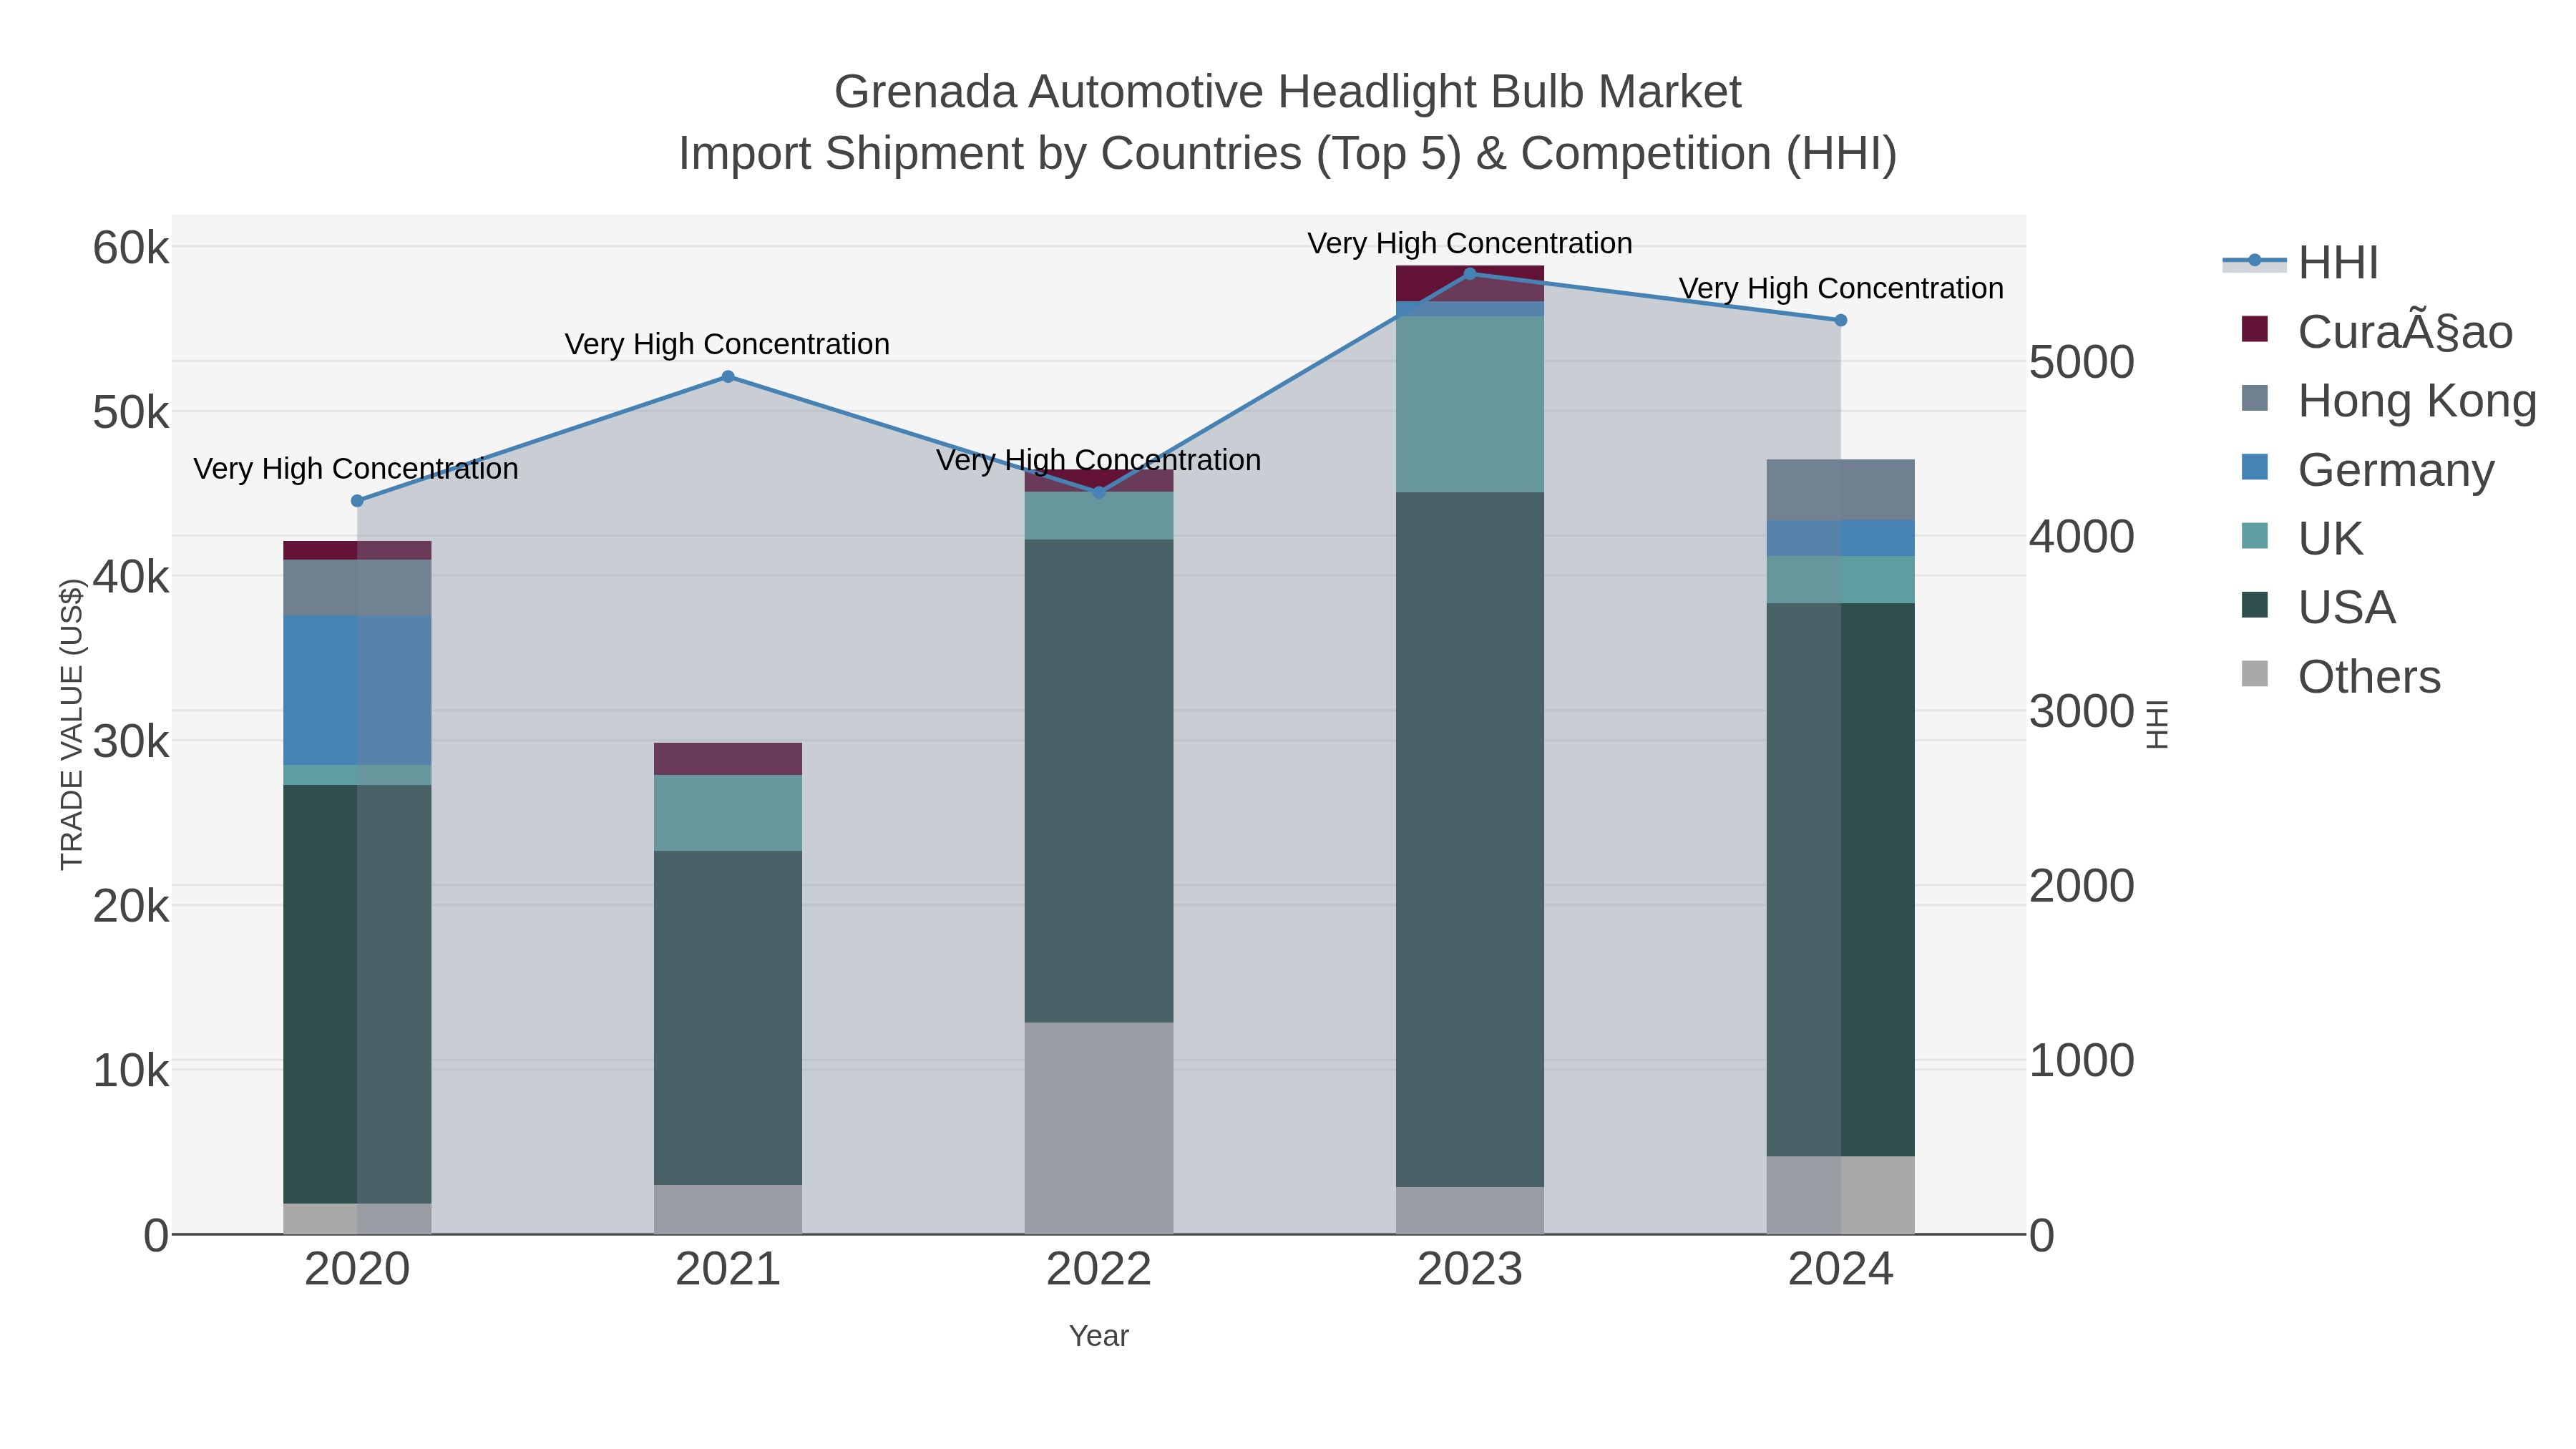Click the Germany bar segment for 2020
This screenshot has height=1449, width=2576.
(x=357, y=690)
